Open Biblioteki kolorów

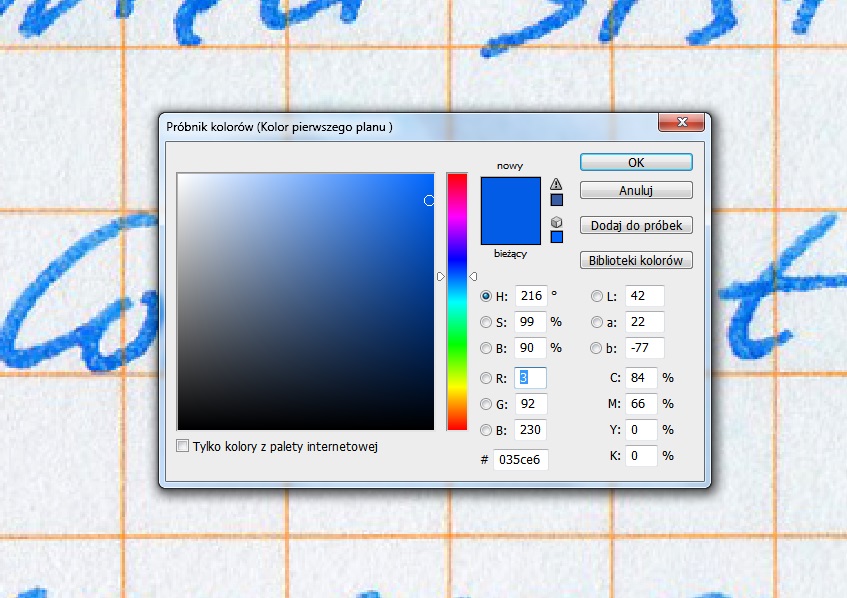coord(636,260)
